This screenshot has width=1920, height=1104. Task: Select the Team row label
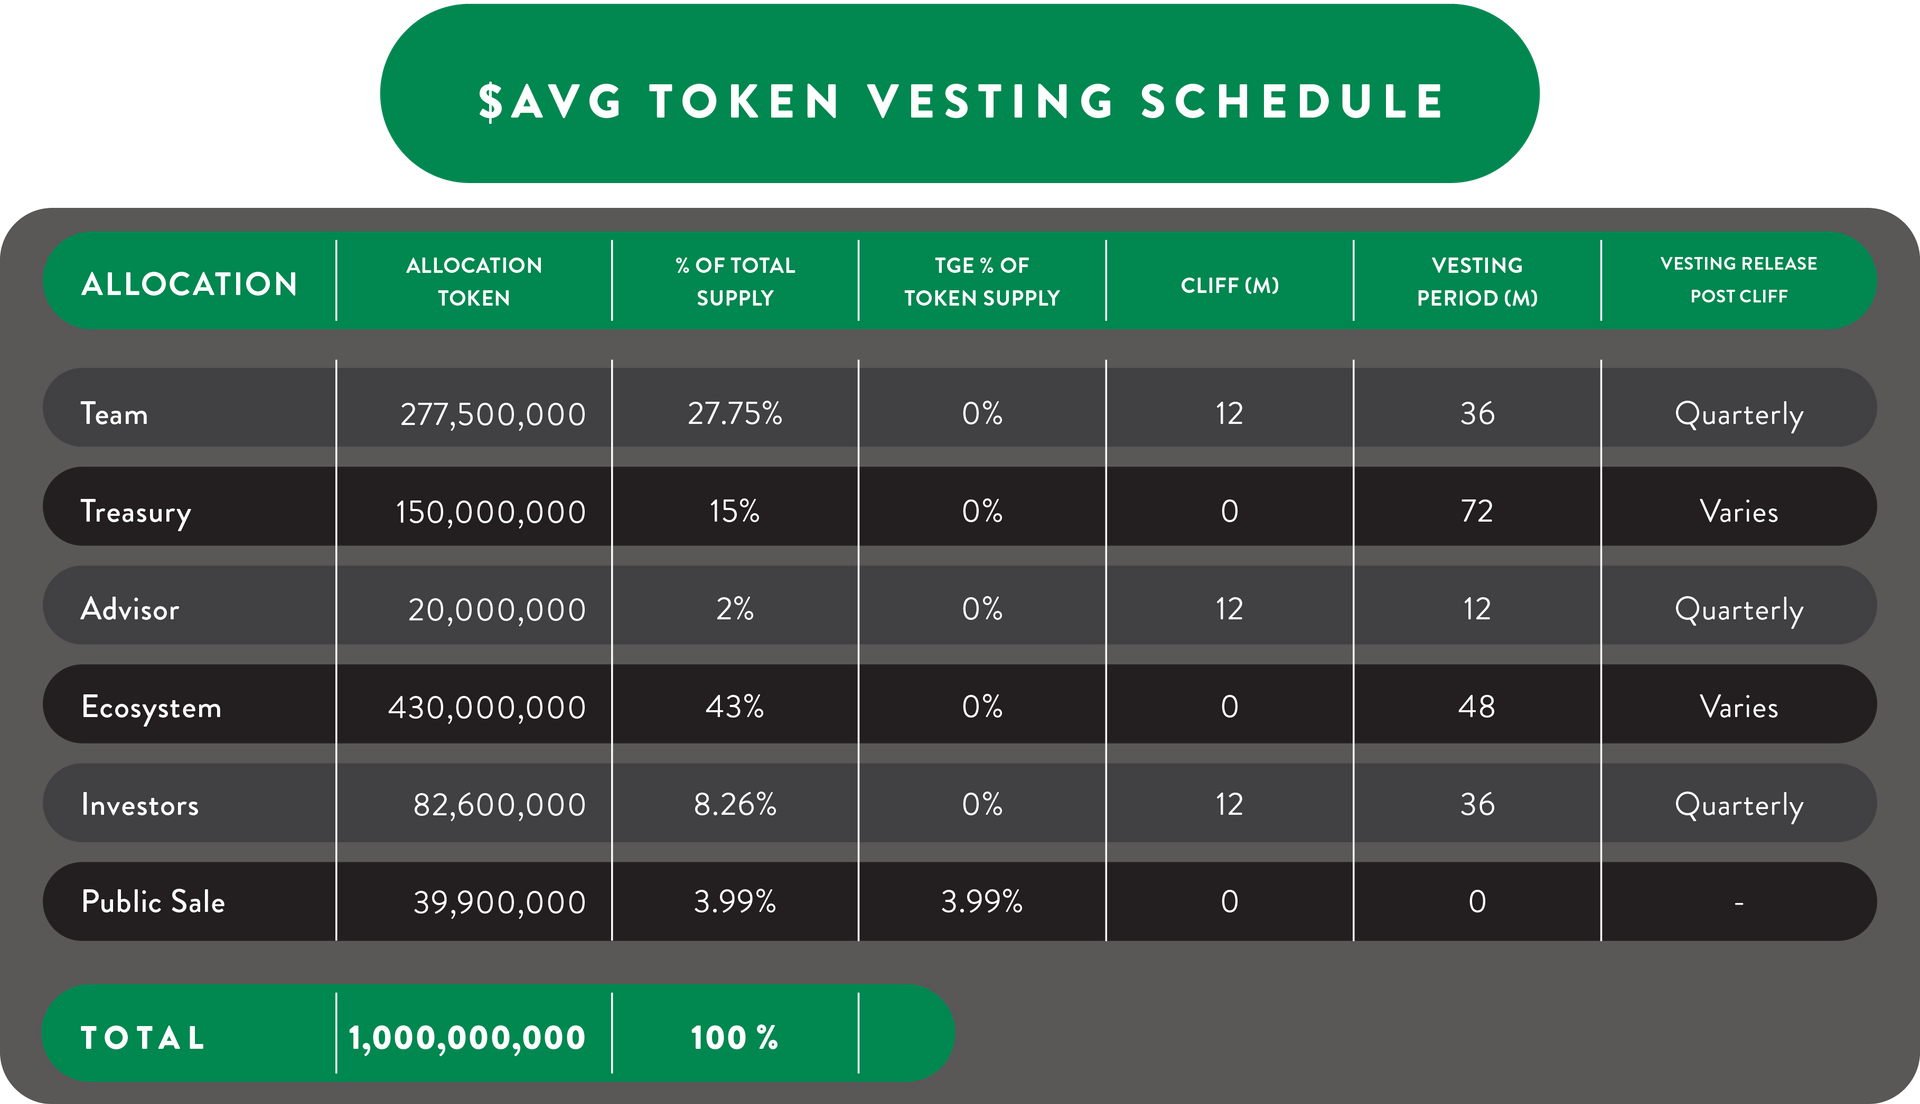click(x=114, y=413)
